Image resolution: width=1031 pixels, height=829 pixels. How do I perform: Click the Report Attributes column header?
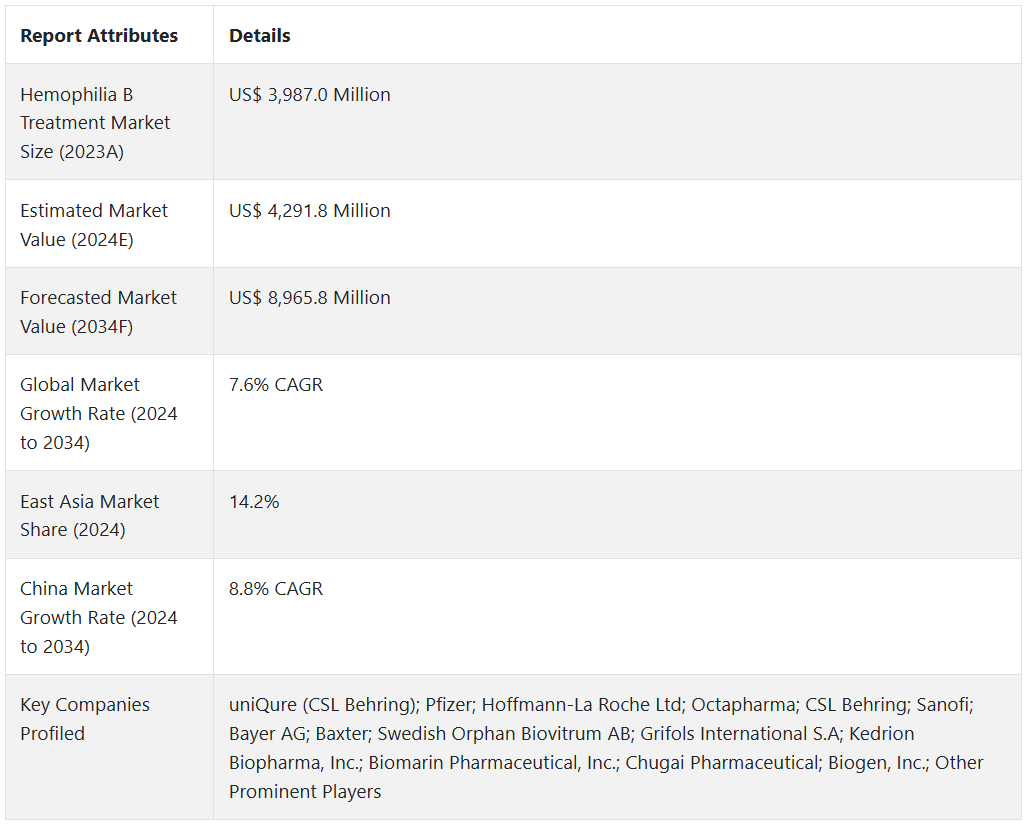coord(99,36)
